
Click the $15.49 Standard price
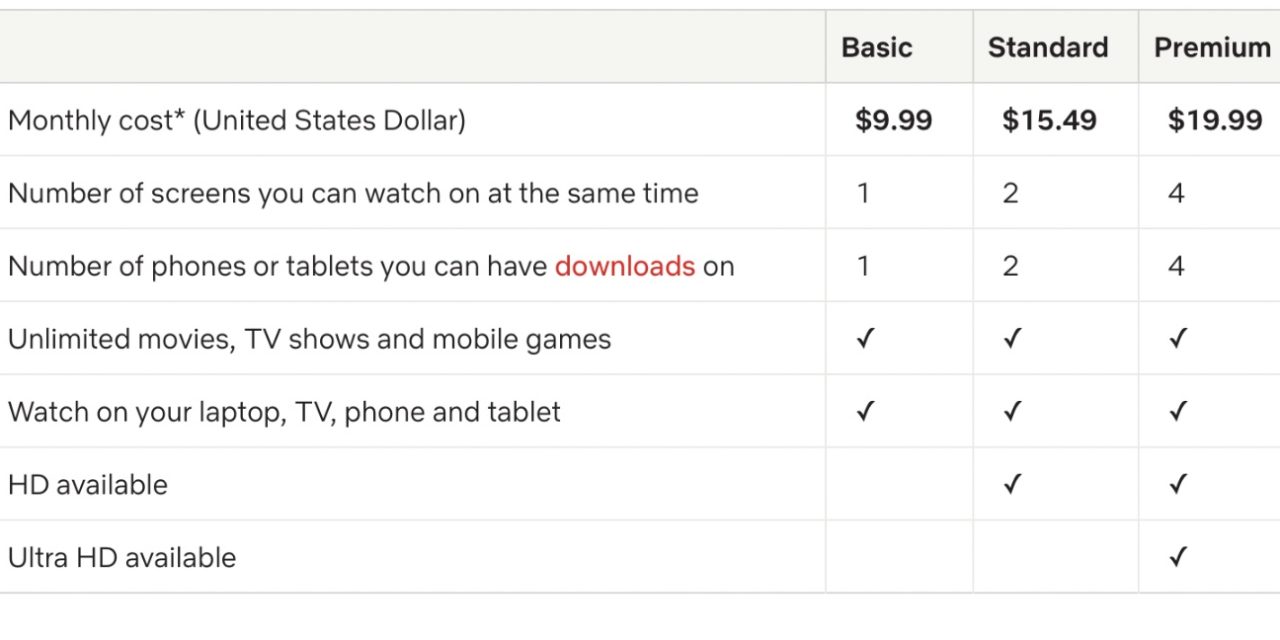click(x=1049, y=120)
